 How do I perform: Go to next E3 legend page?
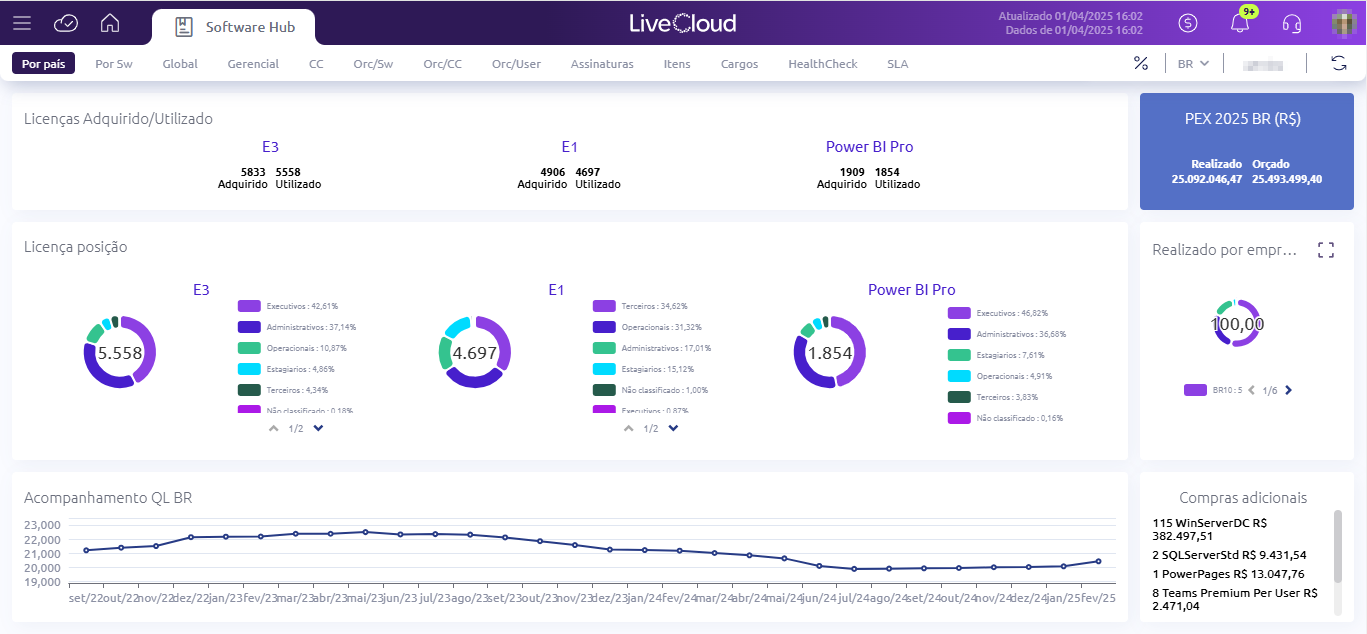(x=318, y=428)
